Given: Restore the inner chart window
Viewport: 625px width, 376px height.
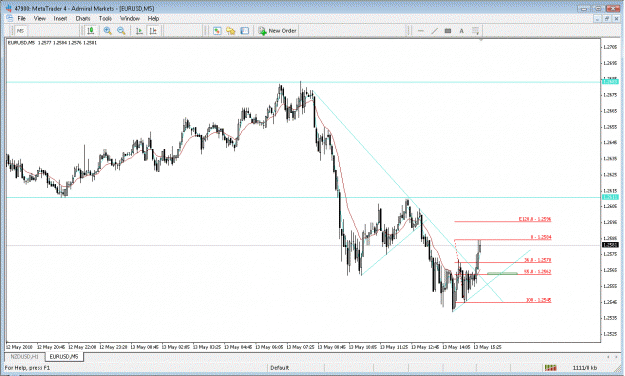Looking at the screenshot, I should coord(606,19).
